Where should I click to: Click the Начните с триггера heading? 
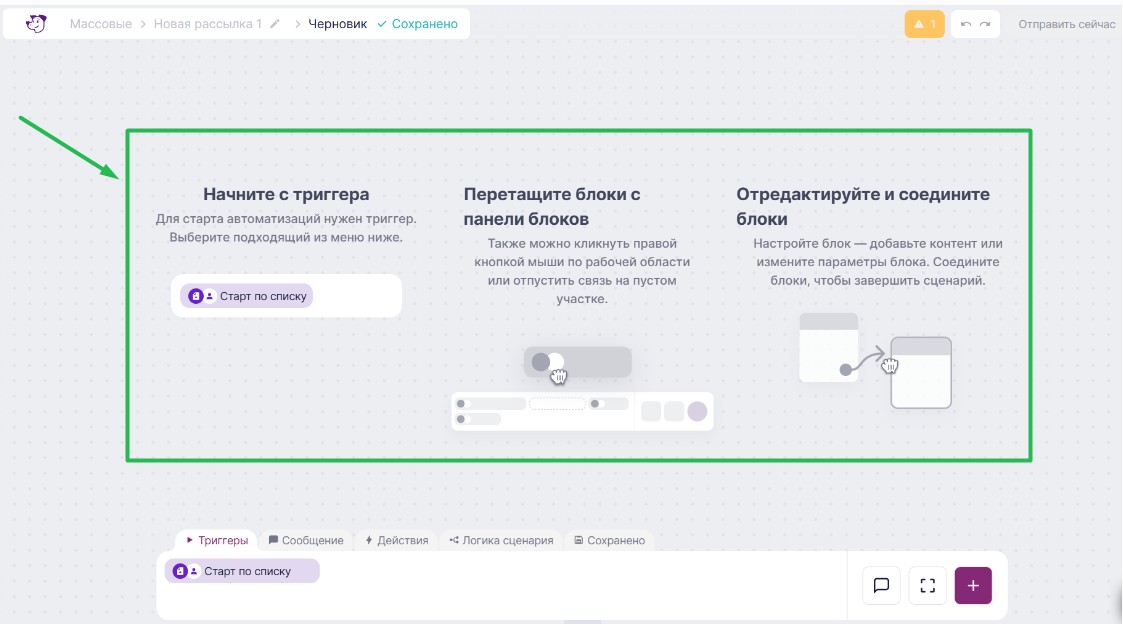pos(286,194)
